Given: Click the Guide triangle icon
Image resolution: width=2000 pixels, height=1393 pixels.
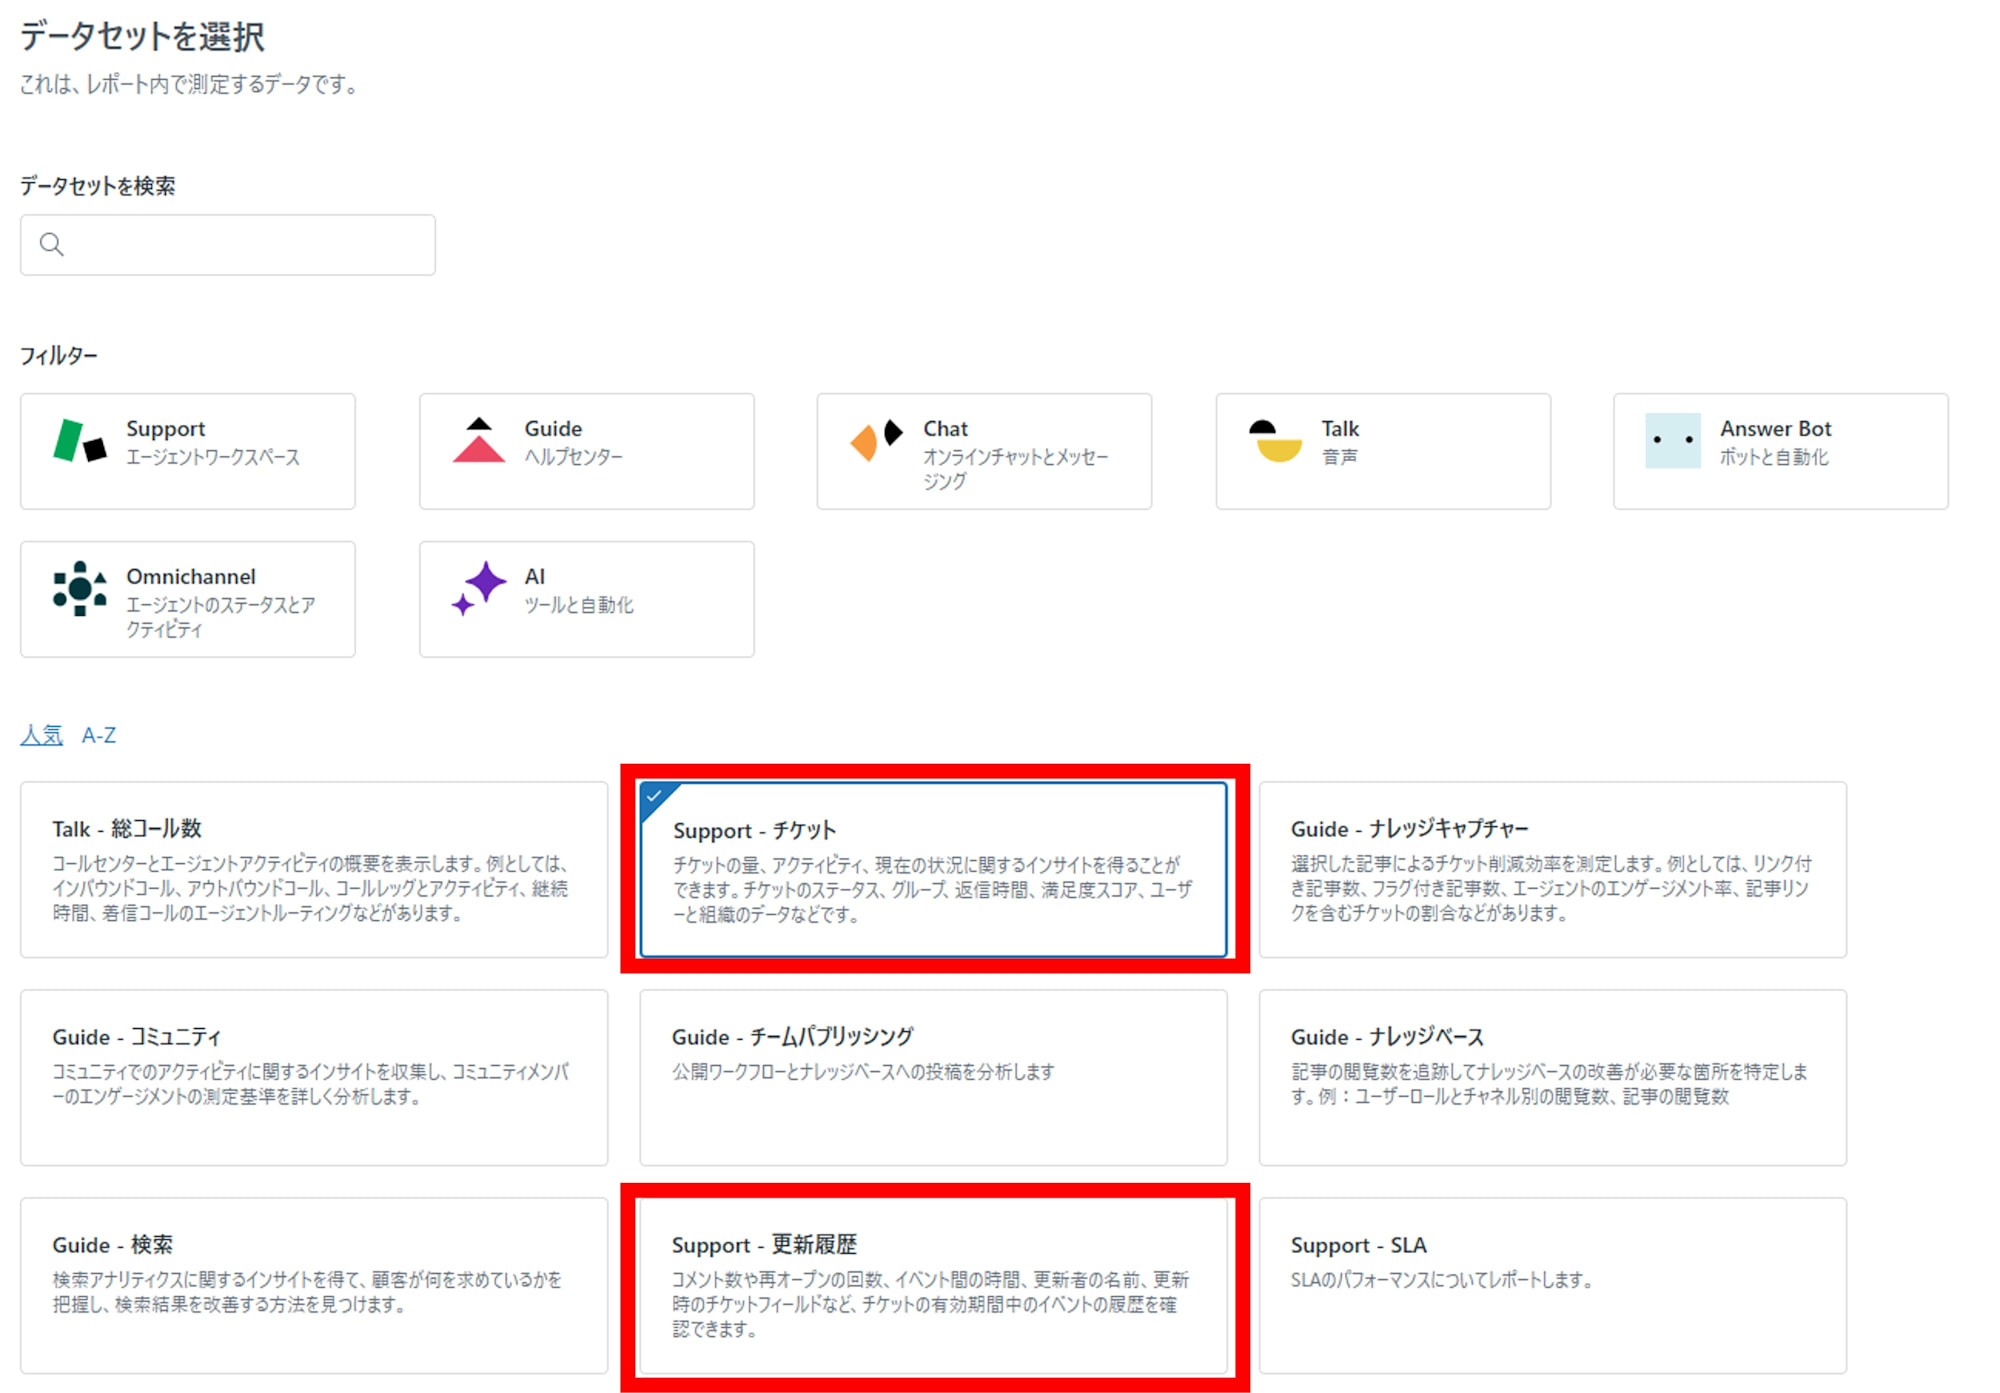Looking at the screenshot, I should (x=479, y=440).
